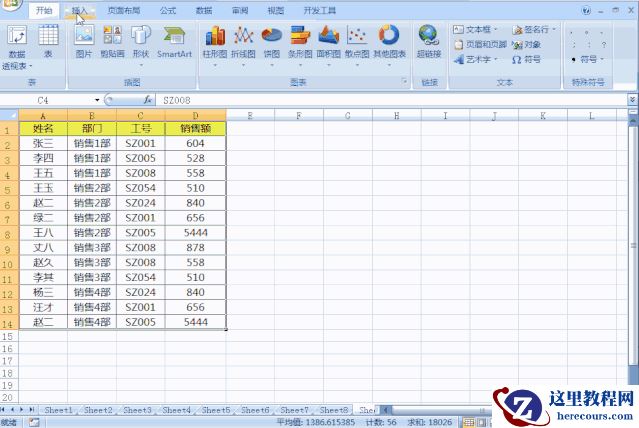639x428 pixels.
Task: Select column E header
Action: (250, 115)
